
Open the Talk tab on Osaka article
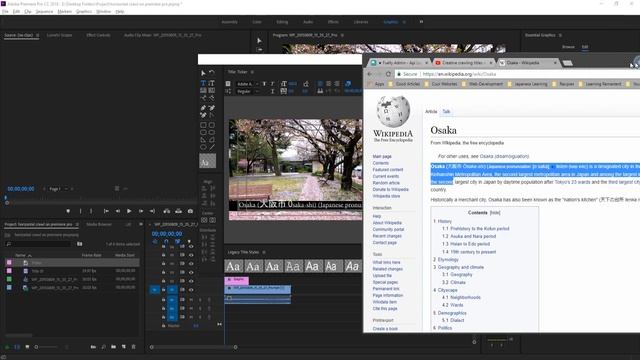point(446,111)
